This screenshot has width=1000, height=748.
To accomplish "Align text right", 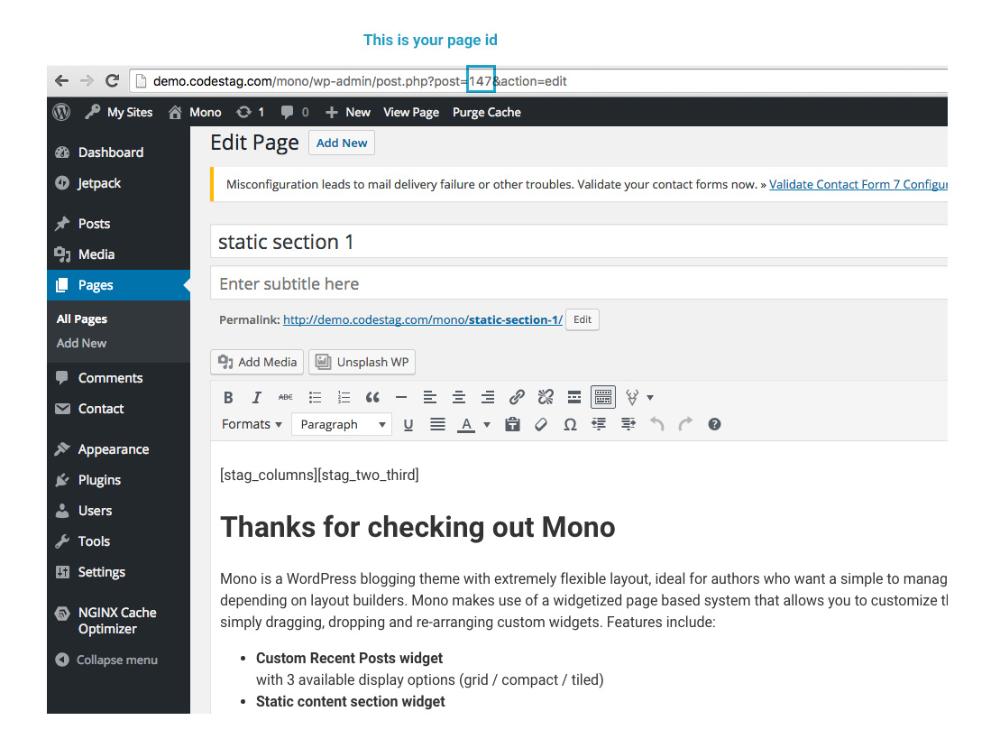I will click(487, 398).
